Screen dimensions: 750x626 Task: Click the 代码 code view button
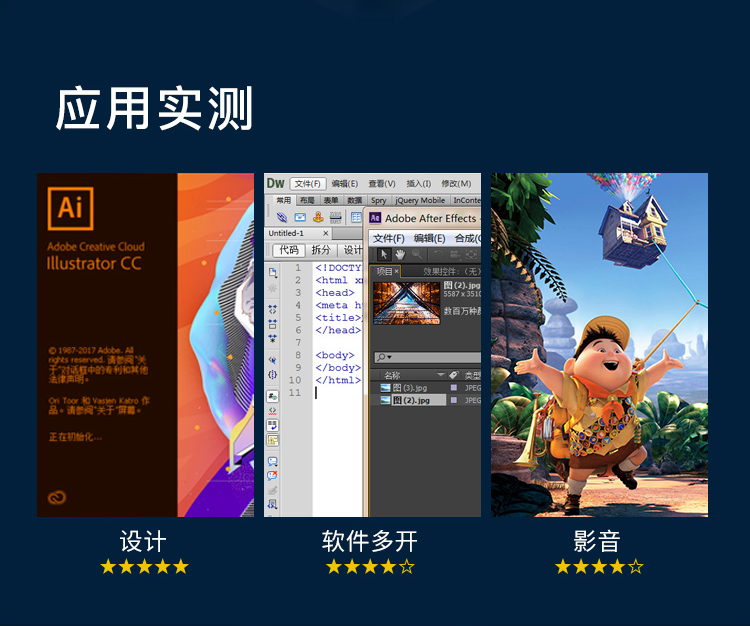coord(288,250)
